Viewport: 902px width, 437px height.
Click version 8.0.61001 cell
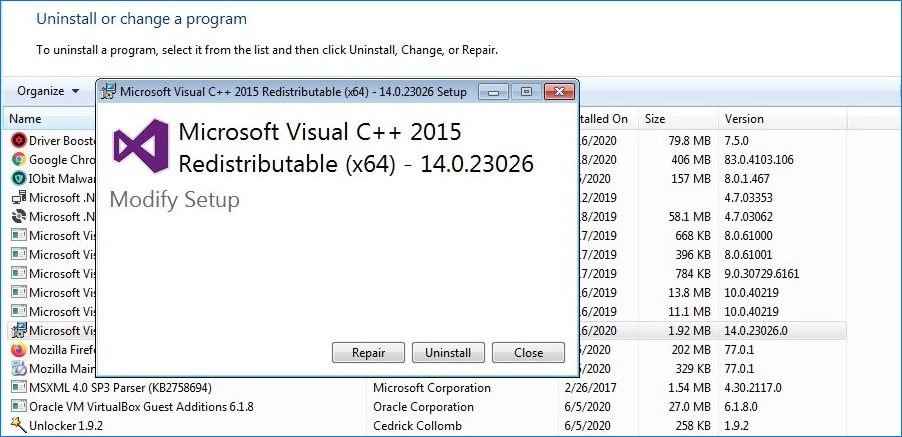pos(748,254)
